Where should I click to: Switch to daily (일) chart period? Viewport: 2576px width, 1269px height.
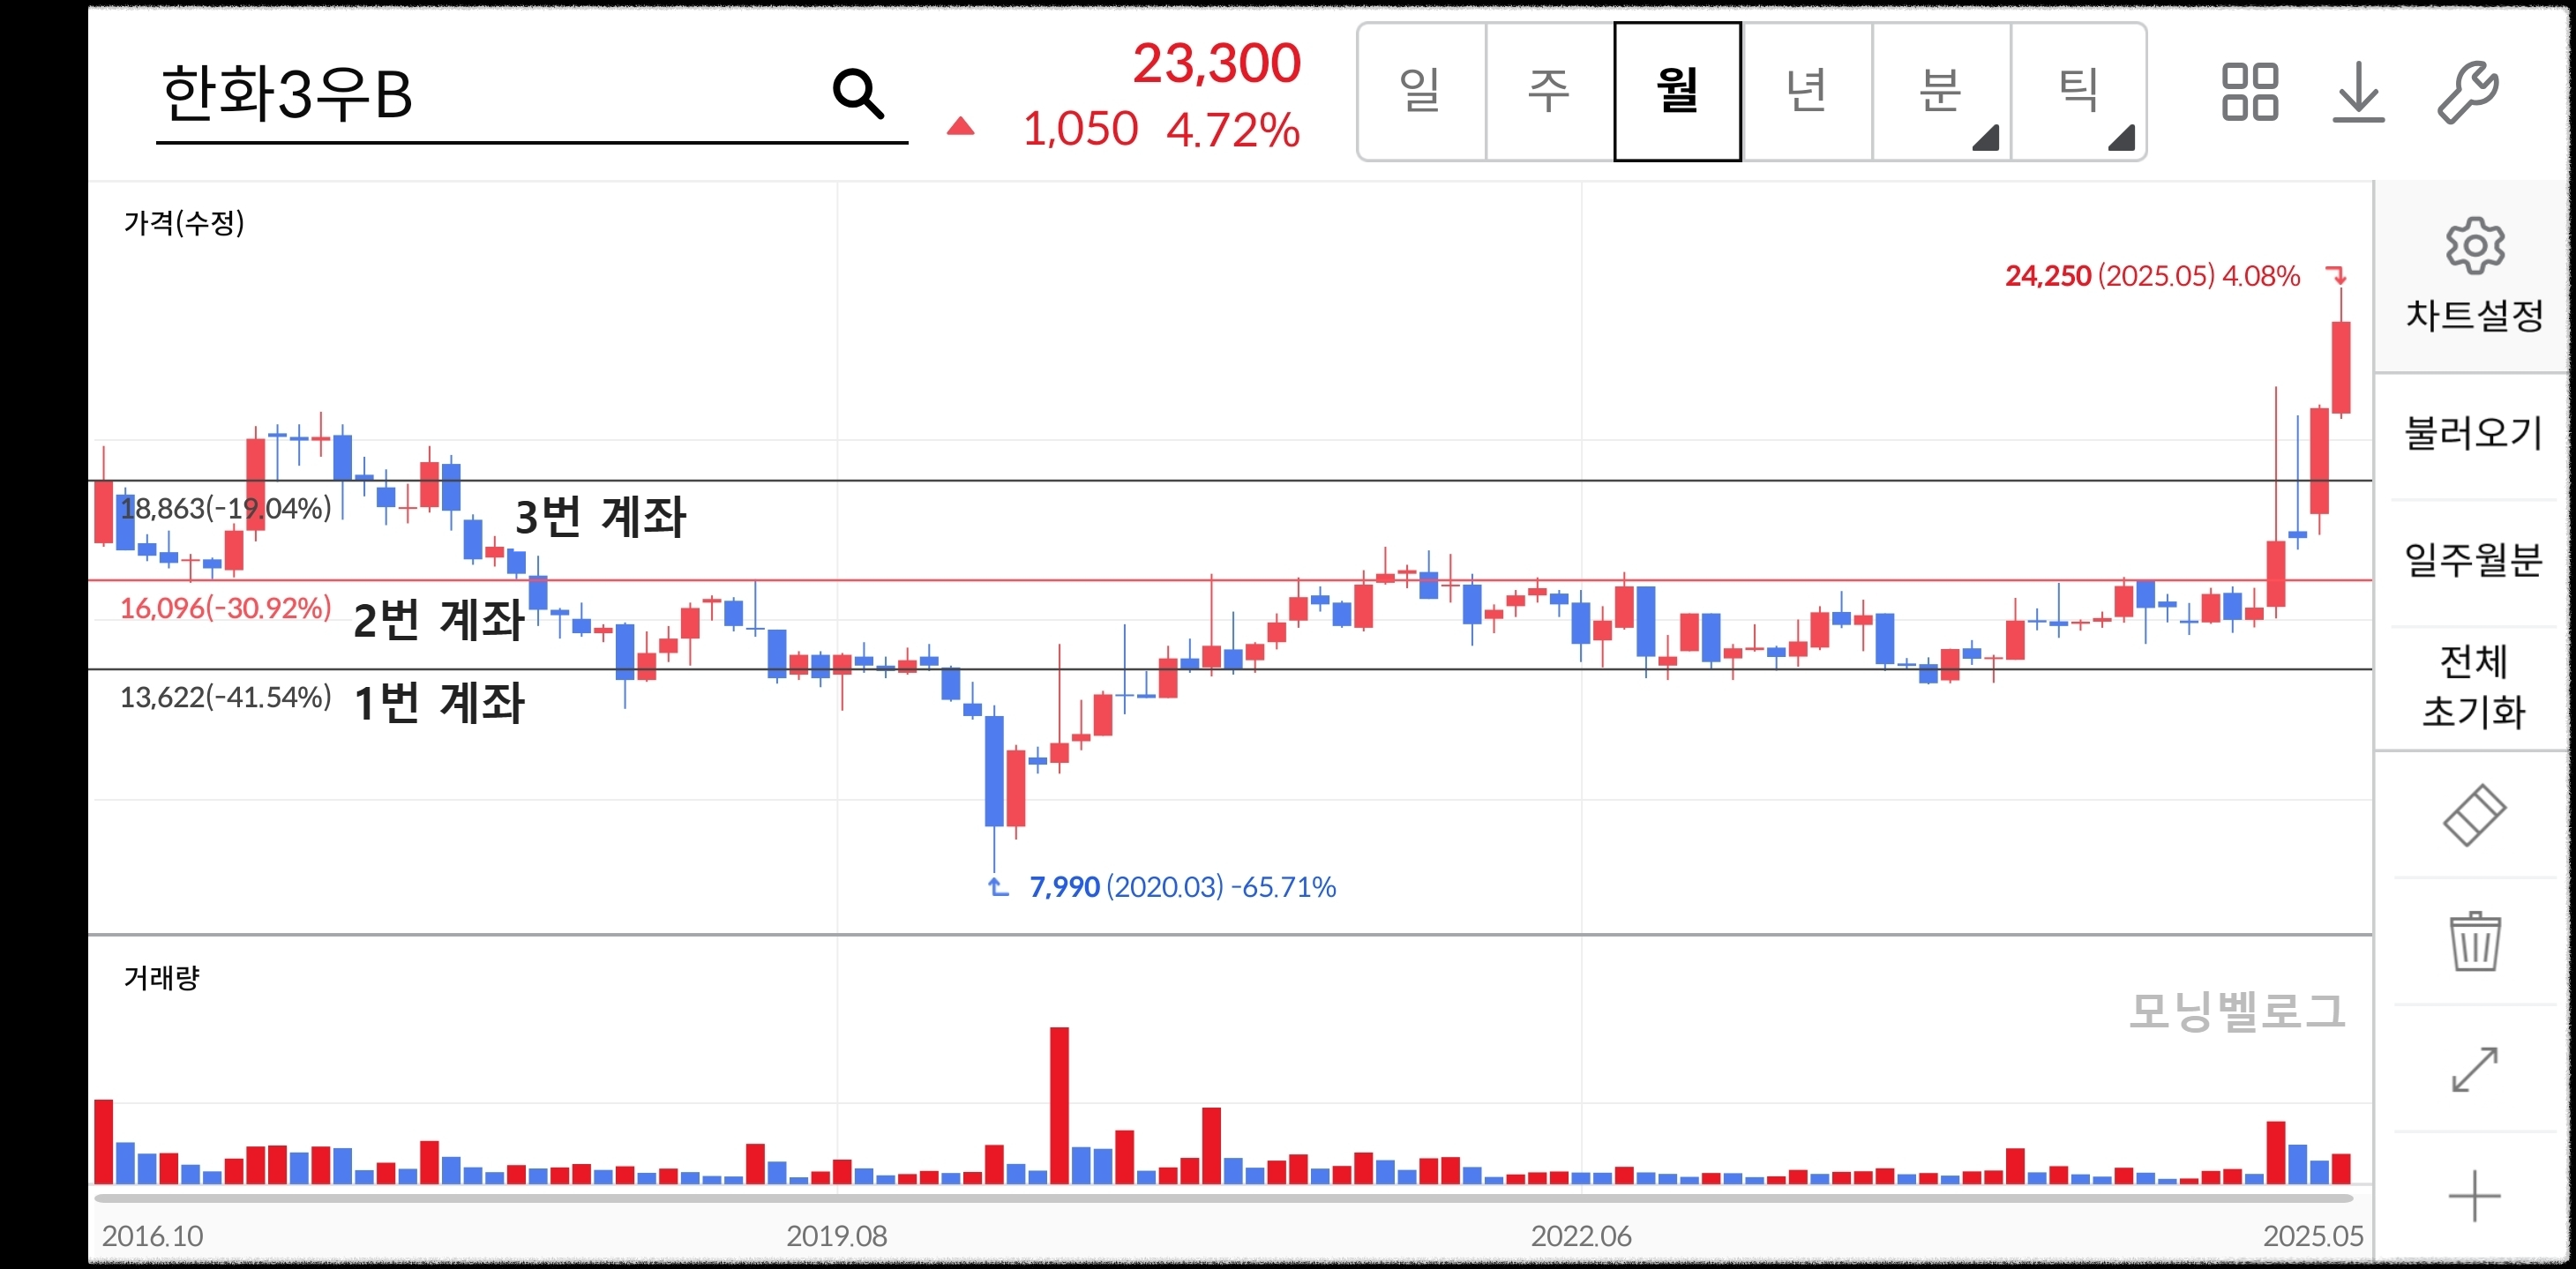pos(1421,91)
